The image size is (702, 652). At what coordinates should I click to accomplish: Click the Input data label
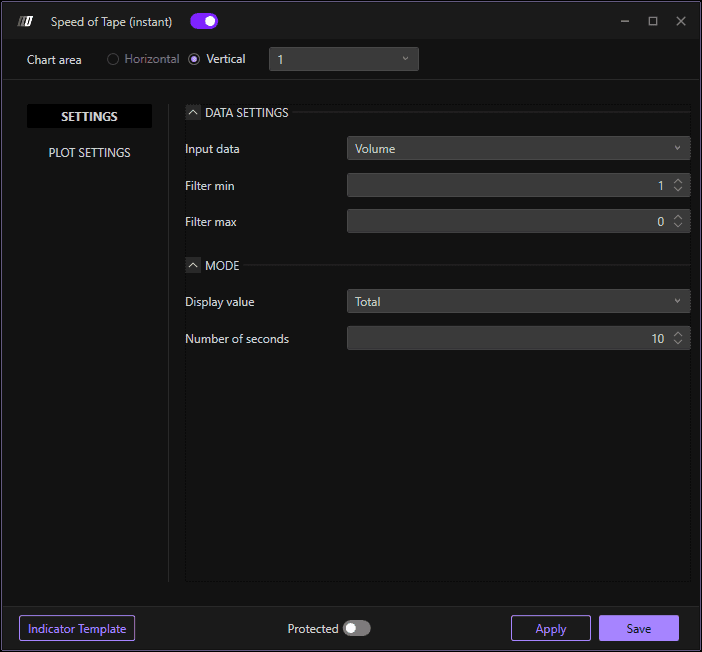click(x=212, y=149)
